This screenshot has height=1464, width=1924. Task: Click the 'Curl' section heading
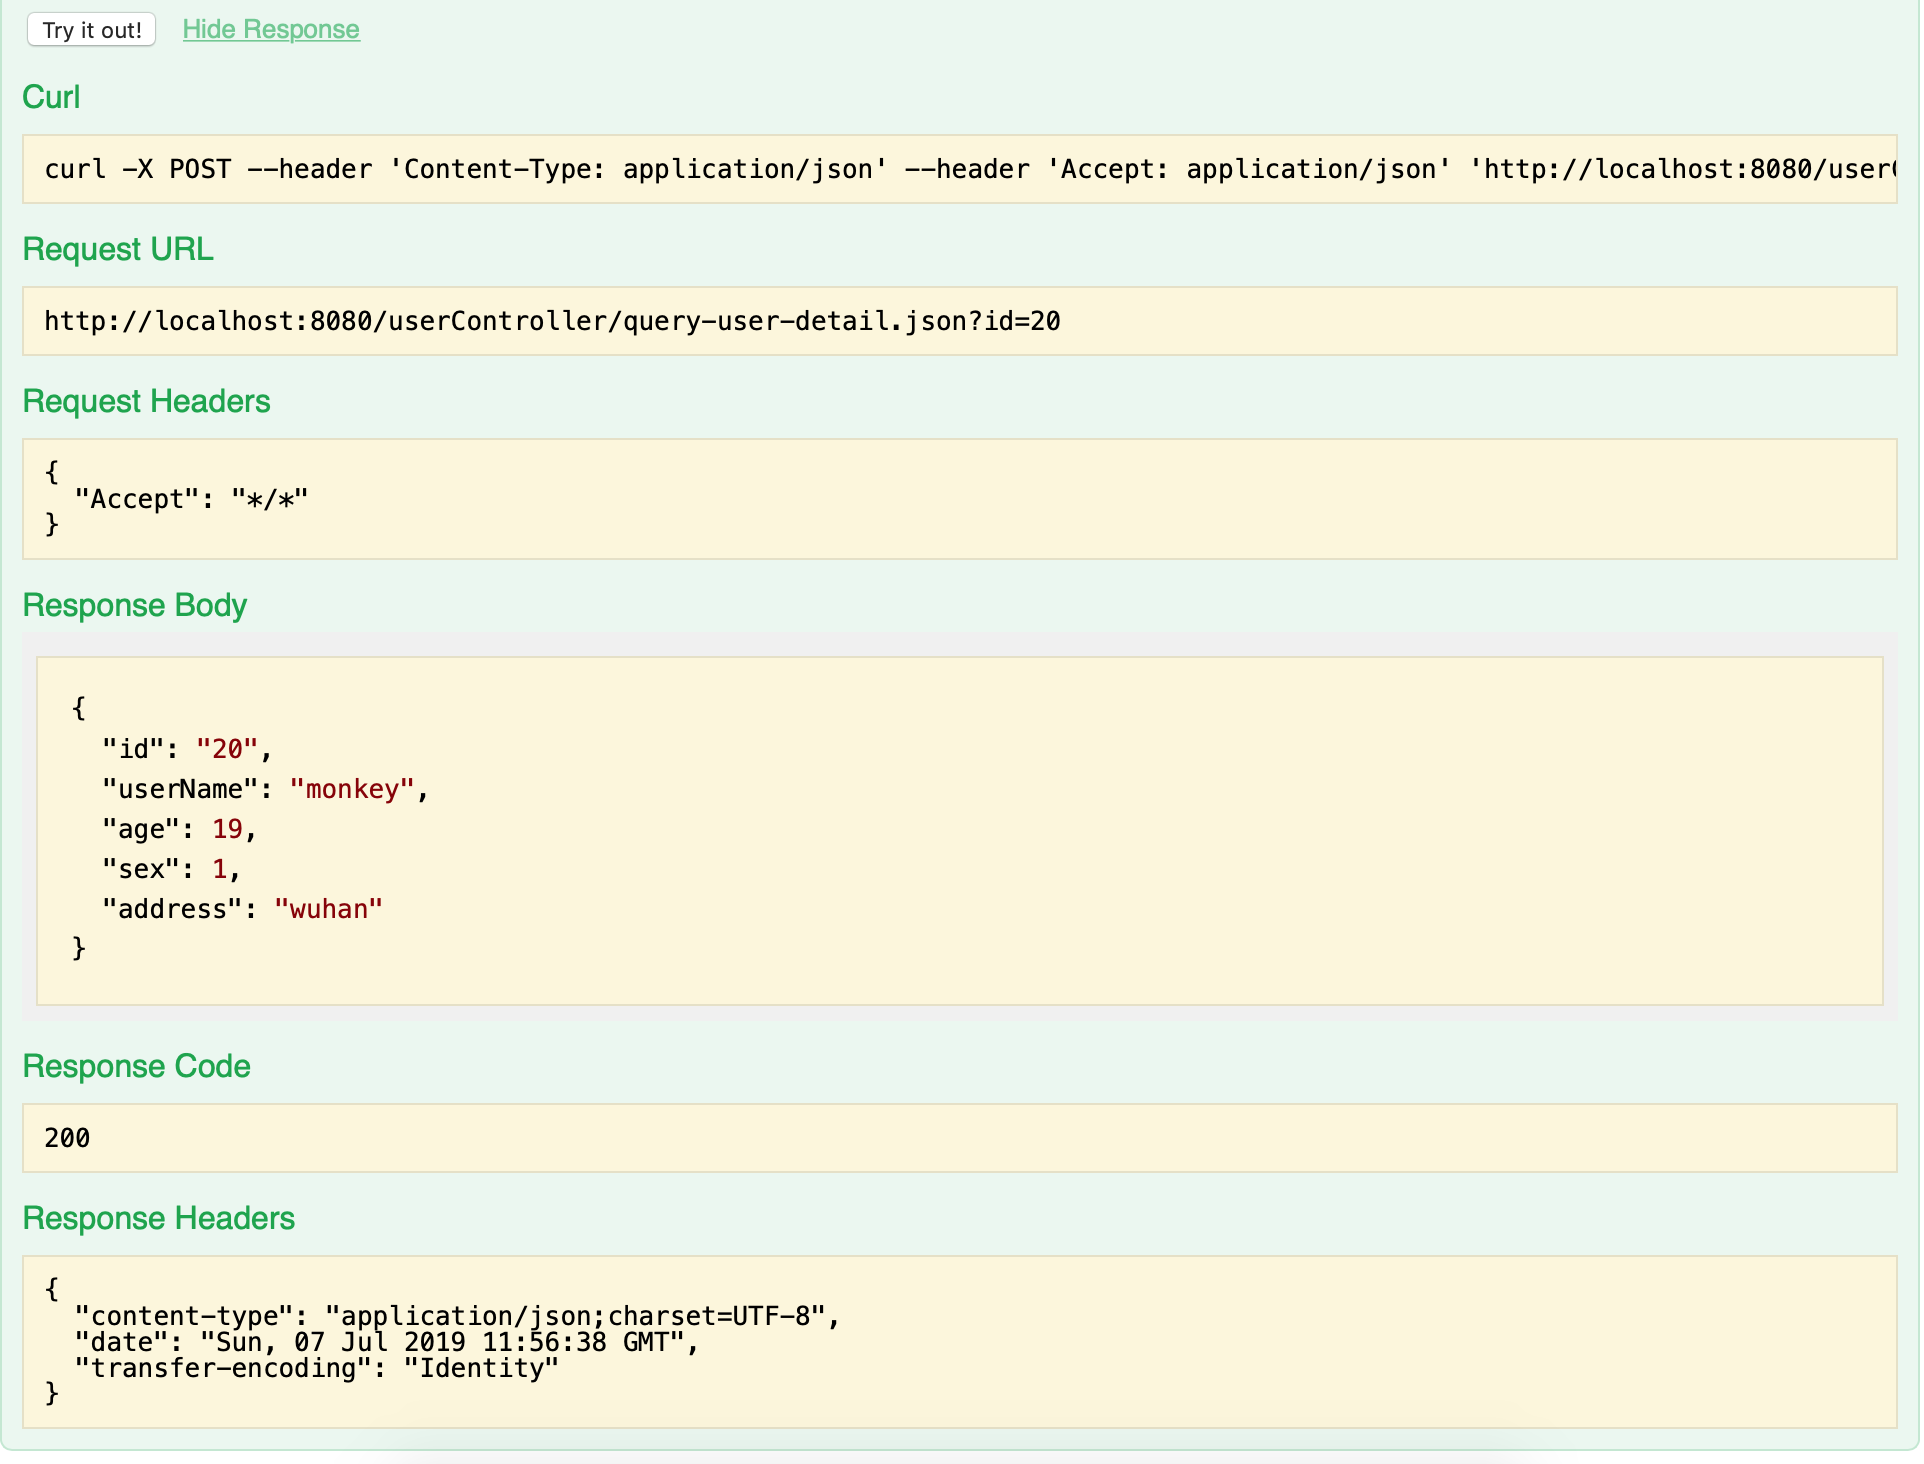[x=51, y=97]
